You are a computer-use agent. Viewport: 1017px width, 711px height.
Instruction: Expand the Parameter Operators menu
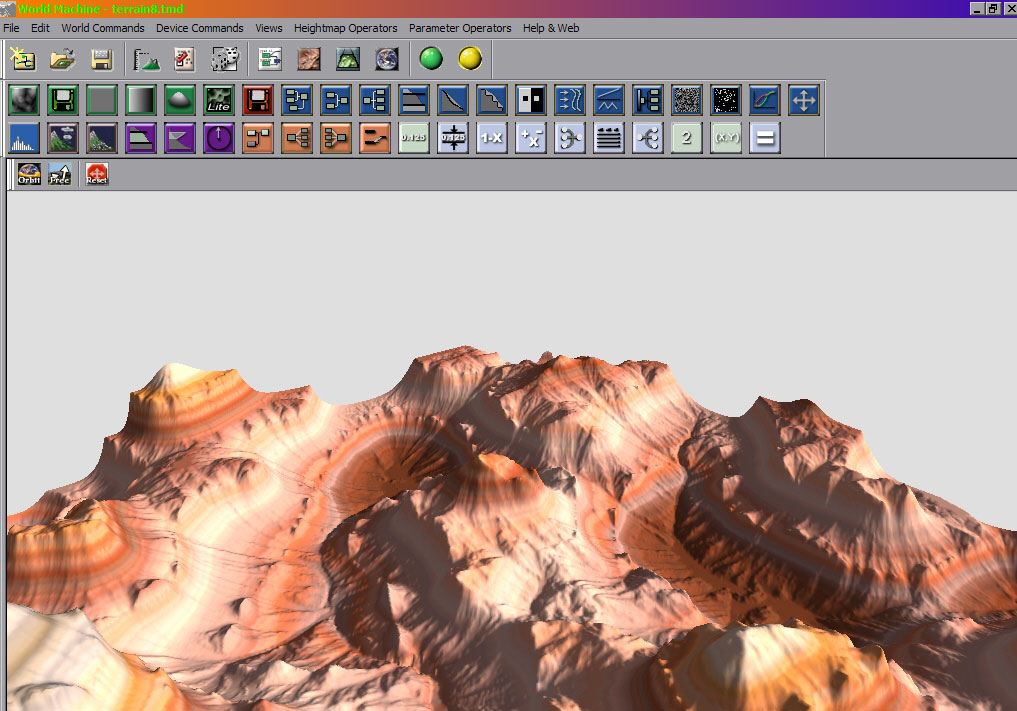click(460, 28)
